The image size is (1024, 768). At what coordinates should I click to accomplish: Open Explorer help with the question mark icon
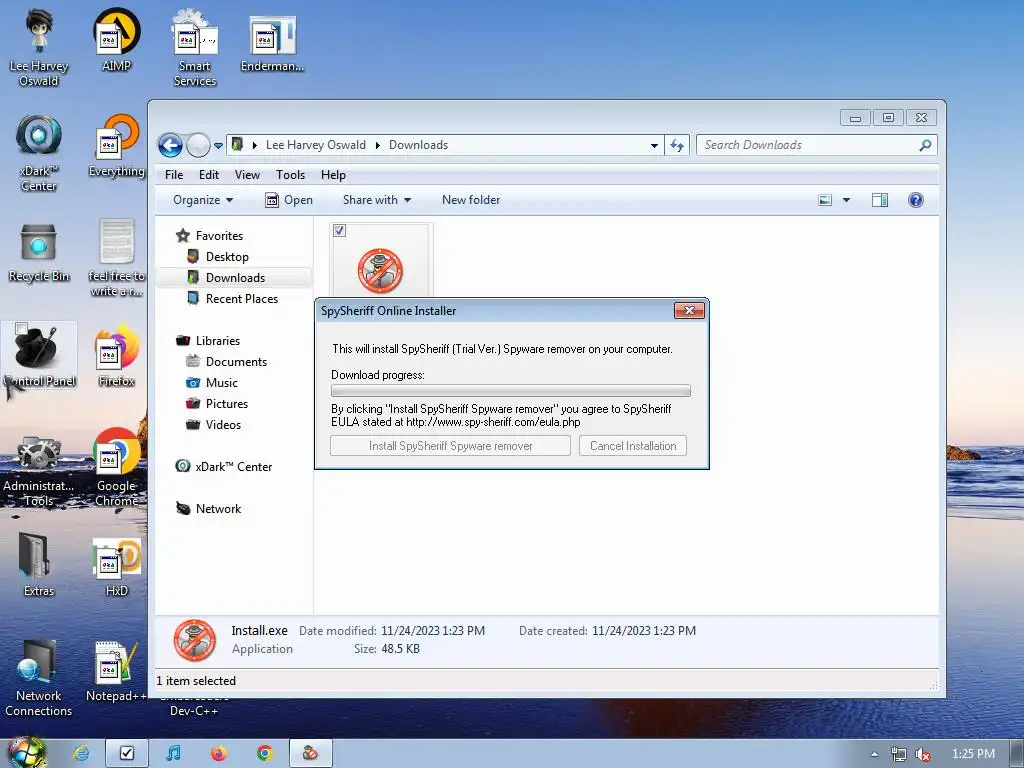pos(916,200)
